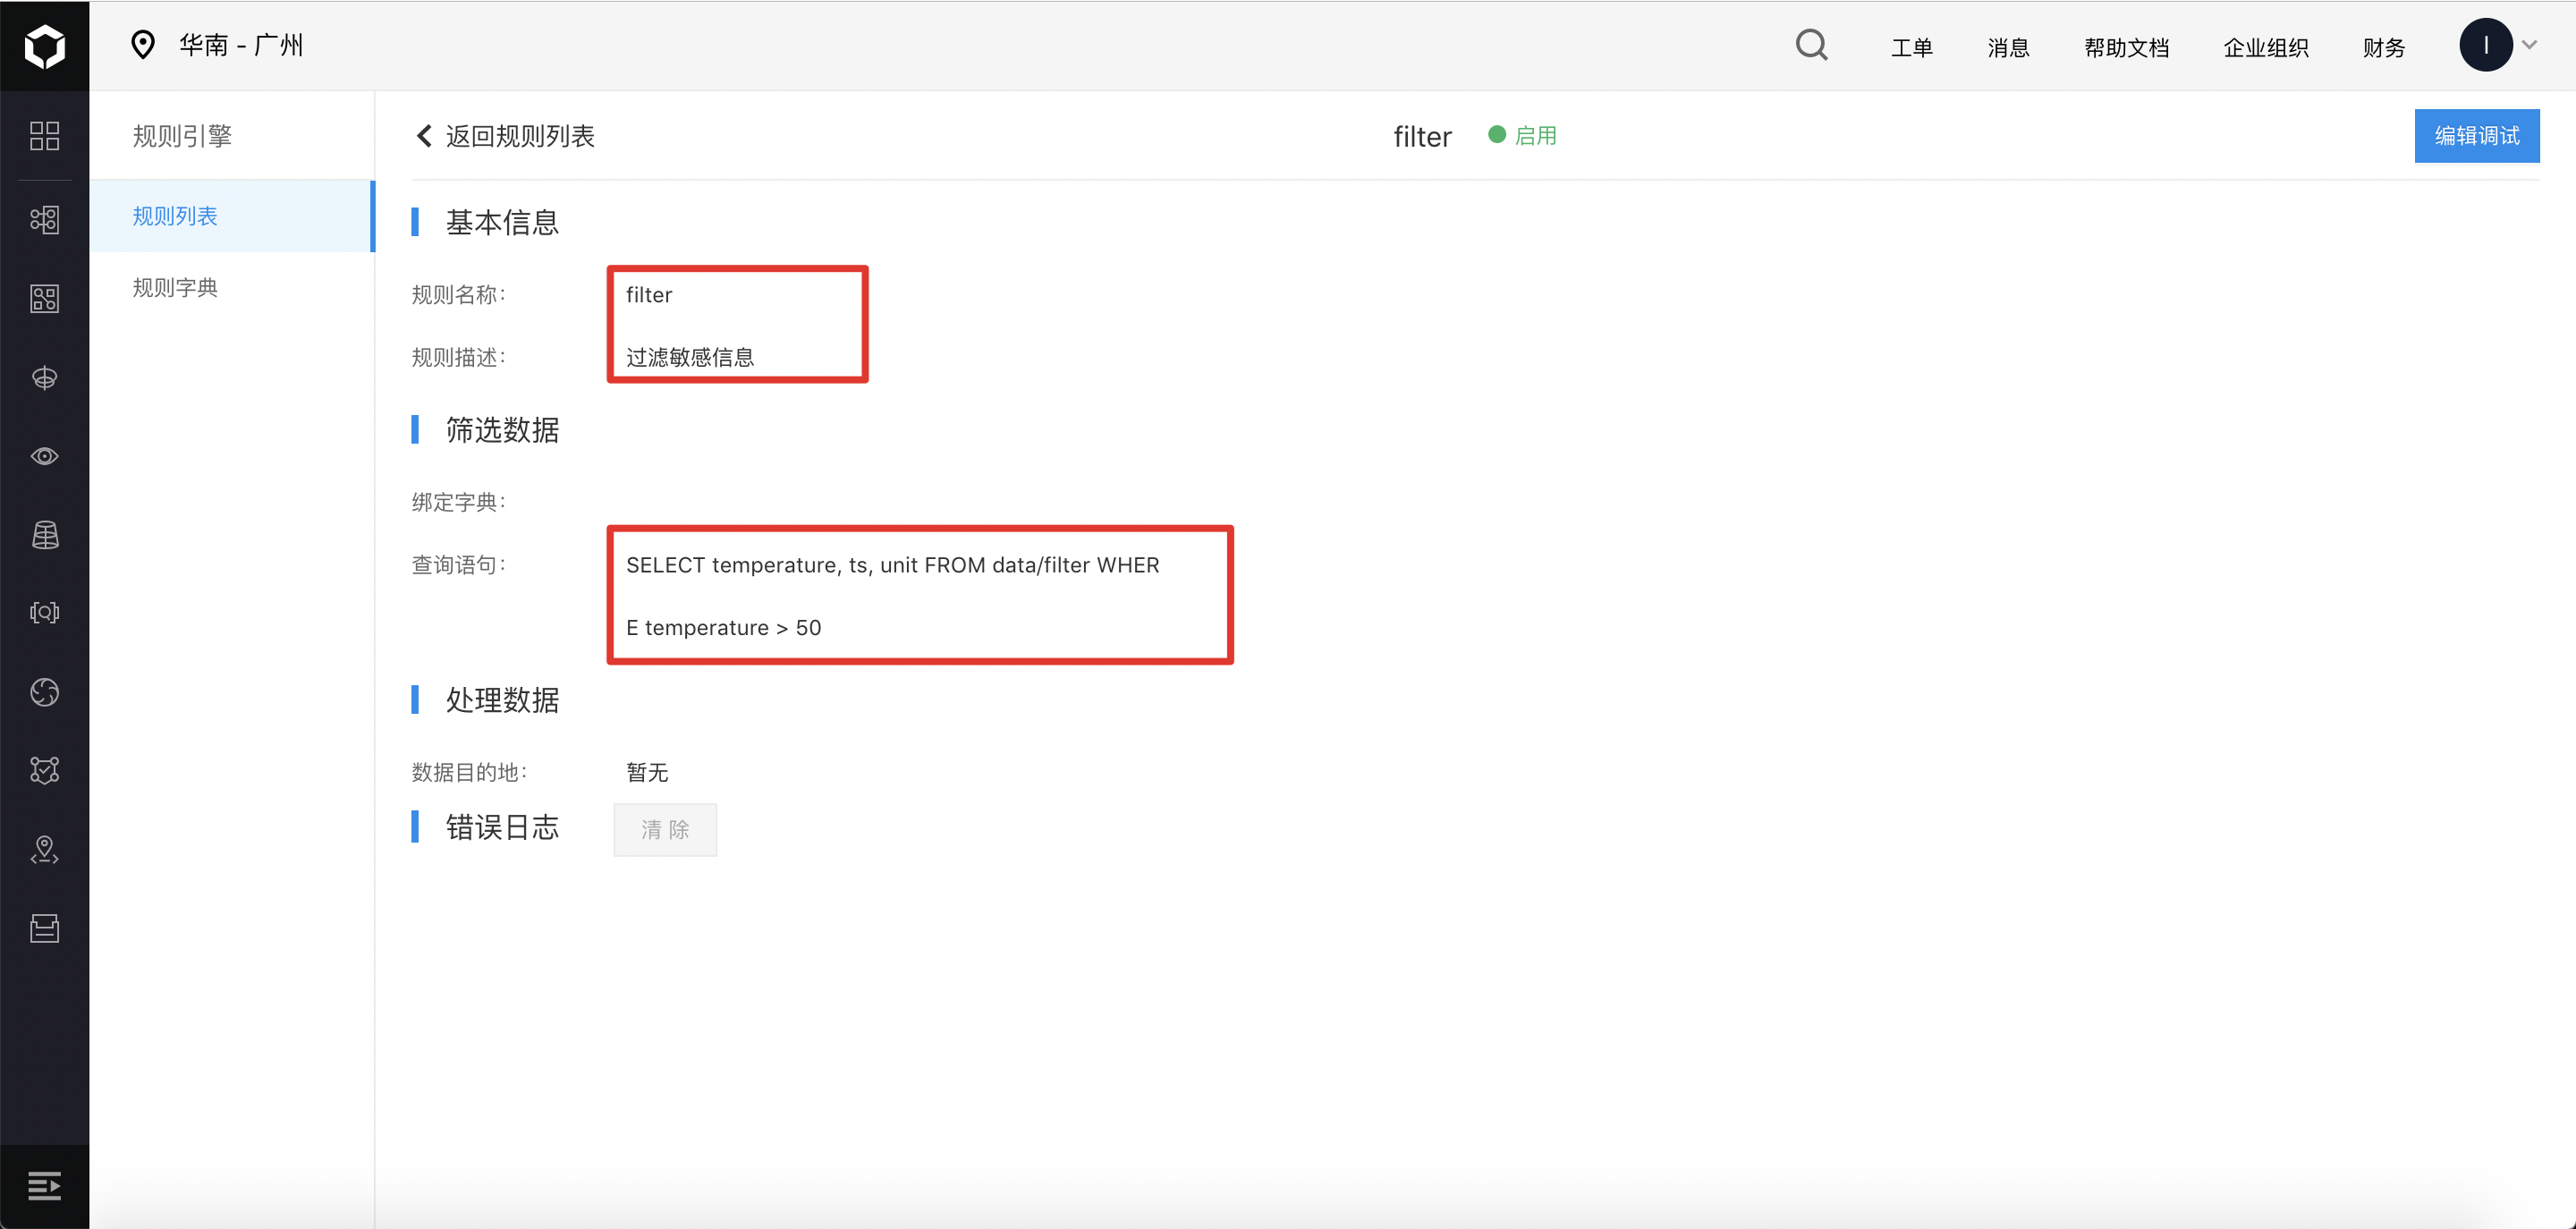Open the eye monitoring sidebar icon
This screenshot has width=2576, height=1229.
(44, 456)
